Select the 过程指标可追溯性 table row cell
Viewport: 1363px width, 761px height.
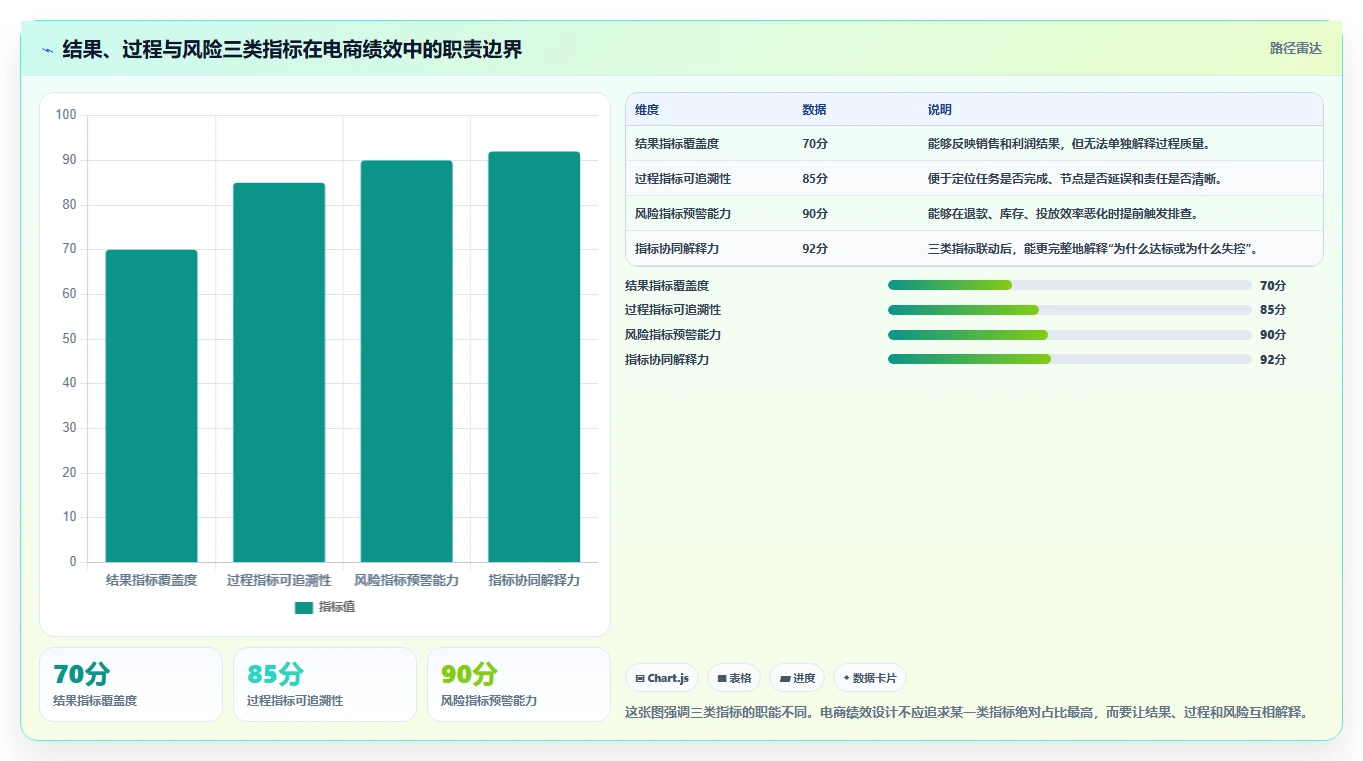tap(683, 179)
